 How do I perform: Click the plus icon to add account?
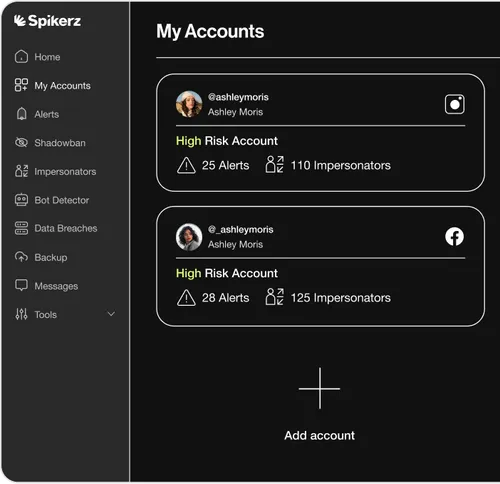point(320,388)
